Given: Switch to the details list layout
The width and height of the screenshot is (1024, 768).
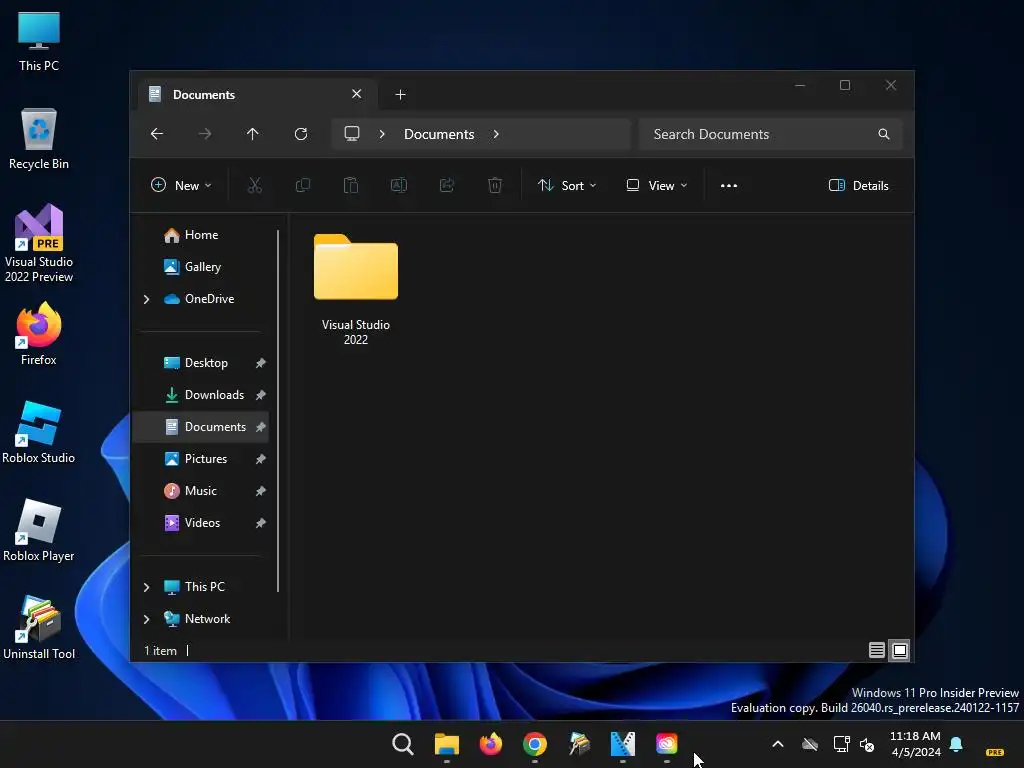Looking at the screenshot, I should pyautogui.click(x=876, y=650).
